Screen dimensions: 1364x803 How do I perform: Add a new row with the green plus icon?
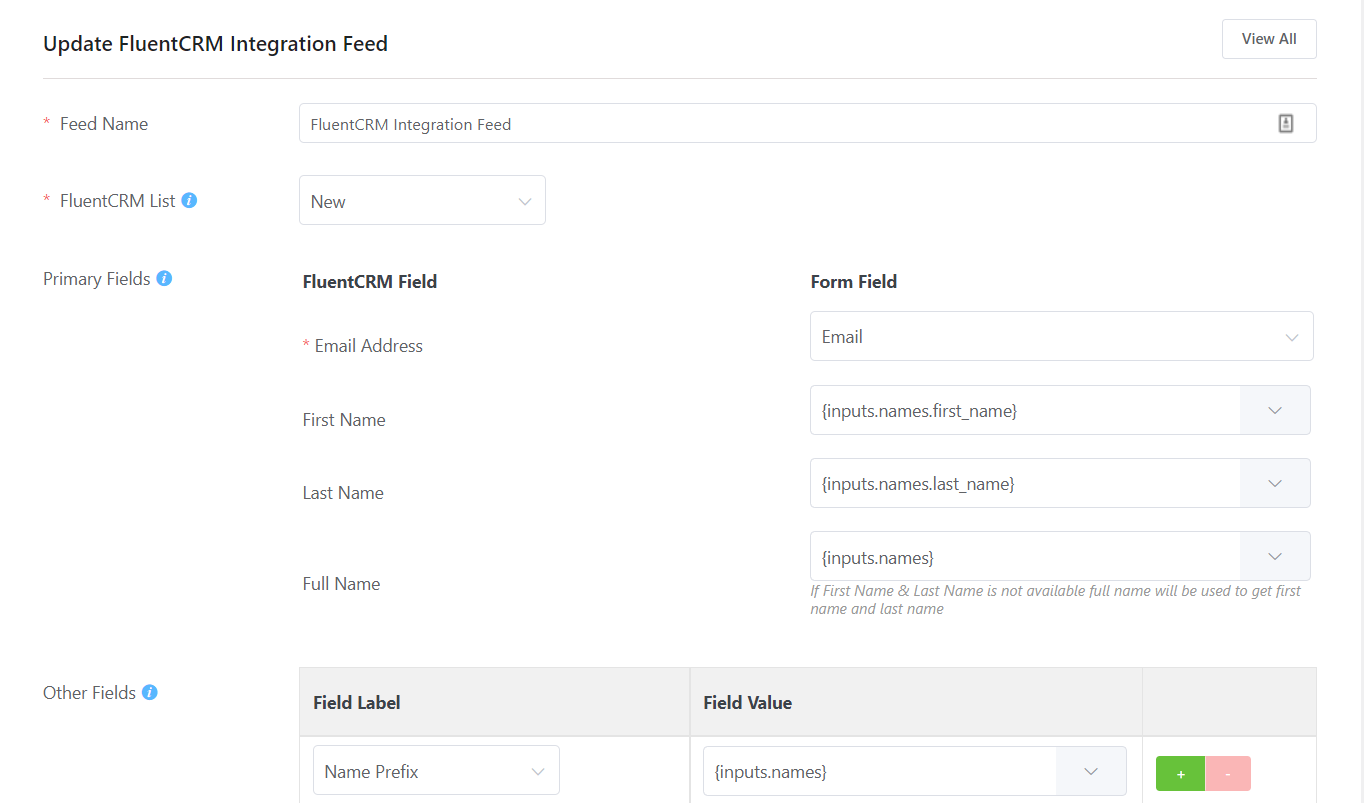pyautogui.click(x=1180, y=773)
